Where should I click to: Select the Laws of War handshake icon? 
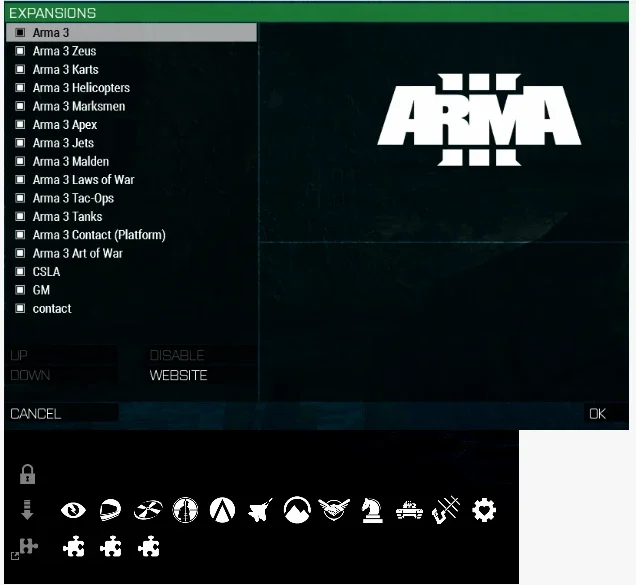[x=334, y=509]
